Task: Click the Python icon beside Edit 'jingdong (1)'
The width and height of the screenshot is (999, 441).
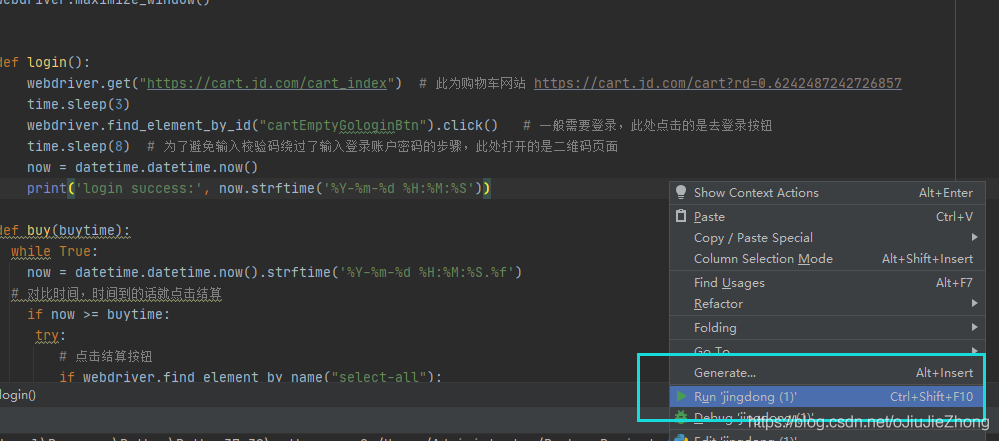Action: (x=681, y=437)
